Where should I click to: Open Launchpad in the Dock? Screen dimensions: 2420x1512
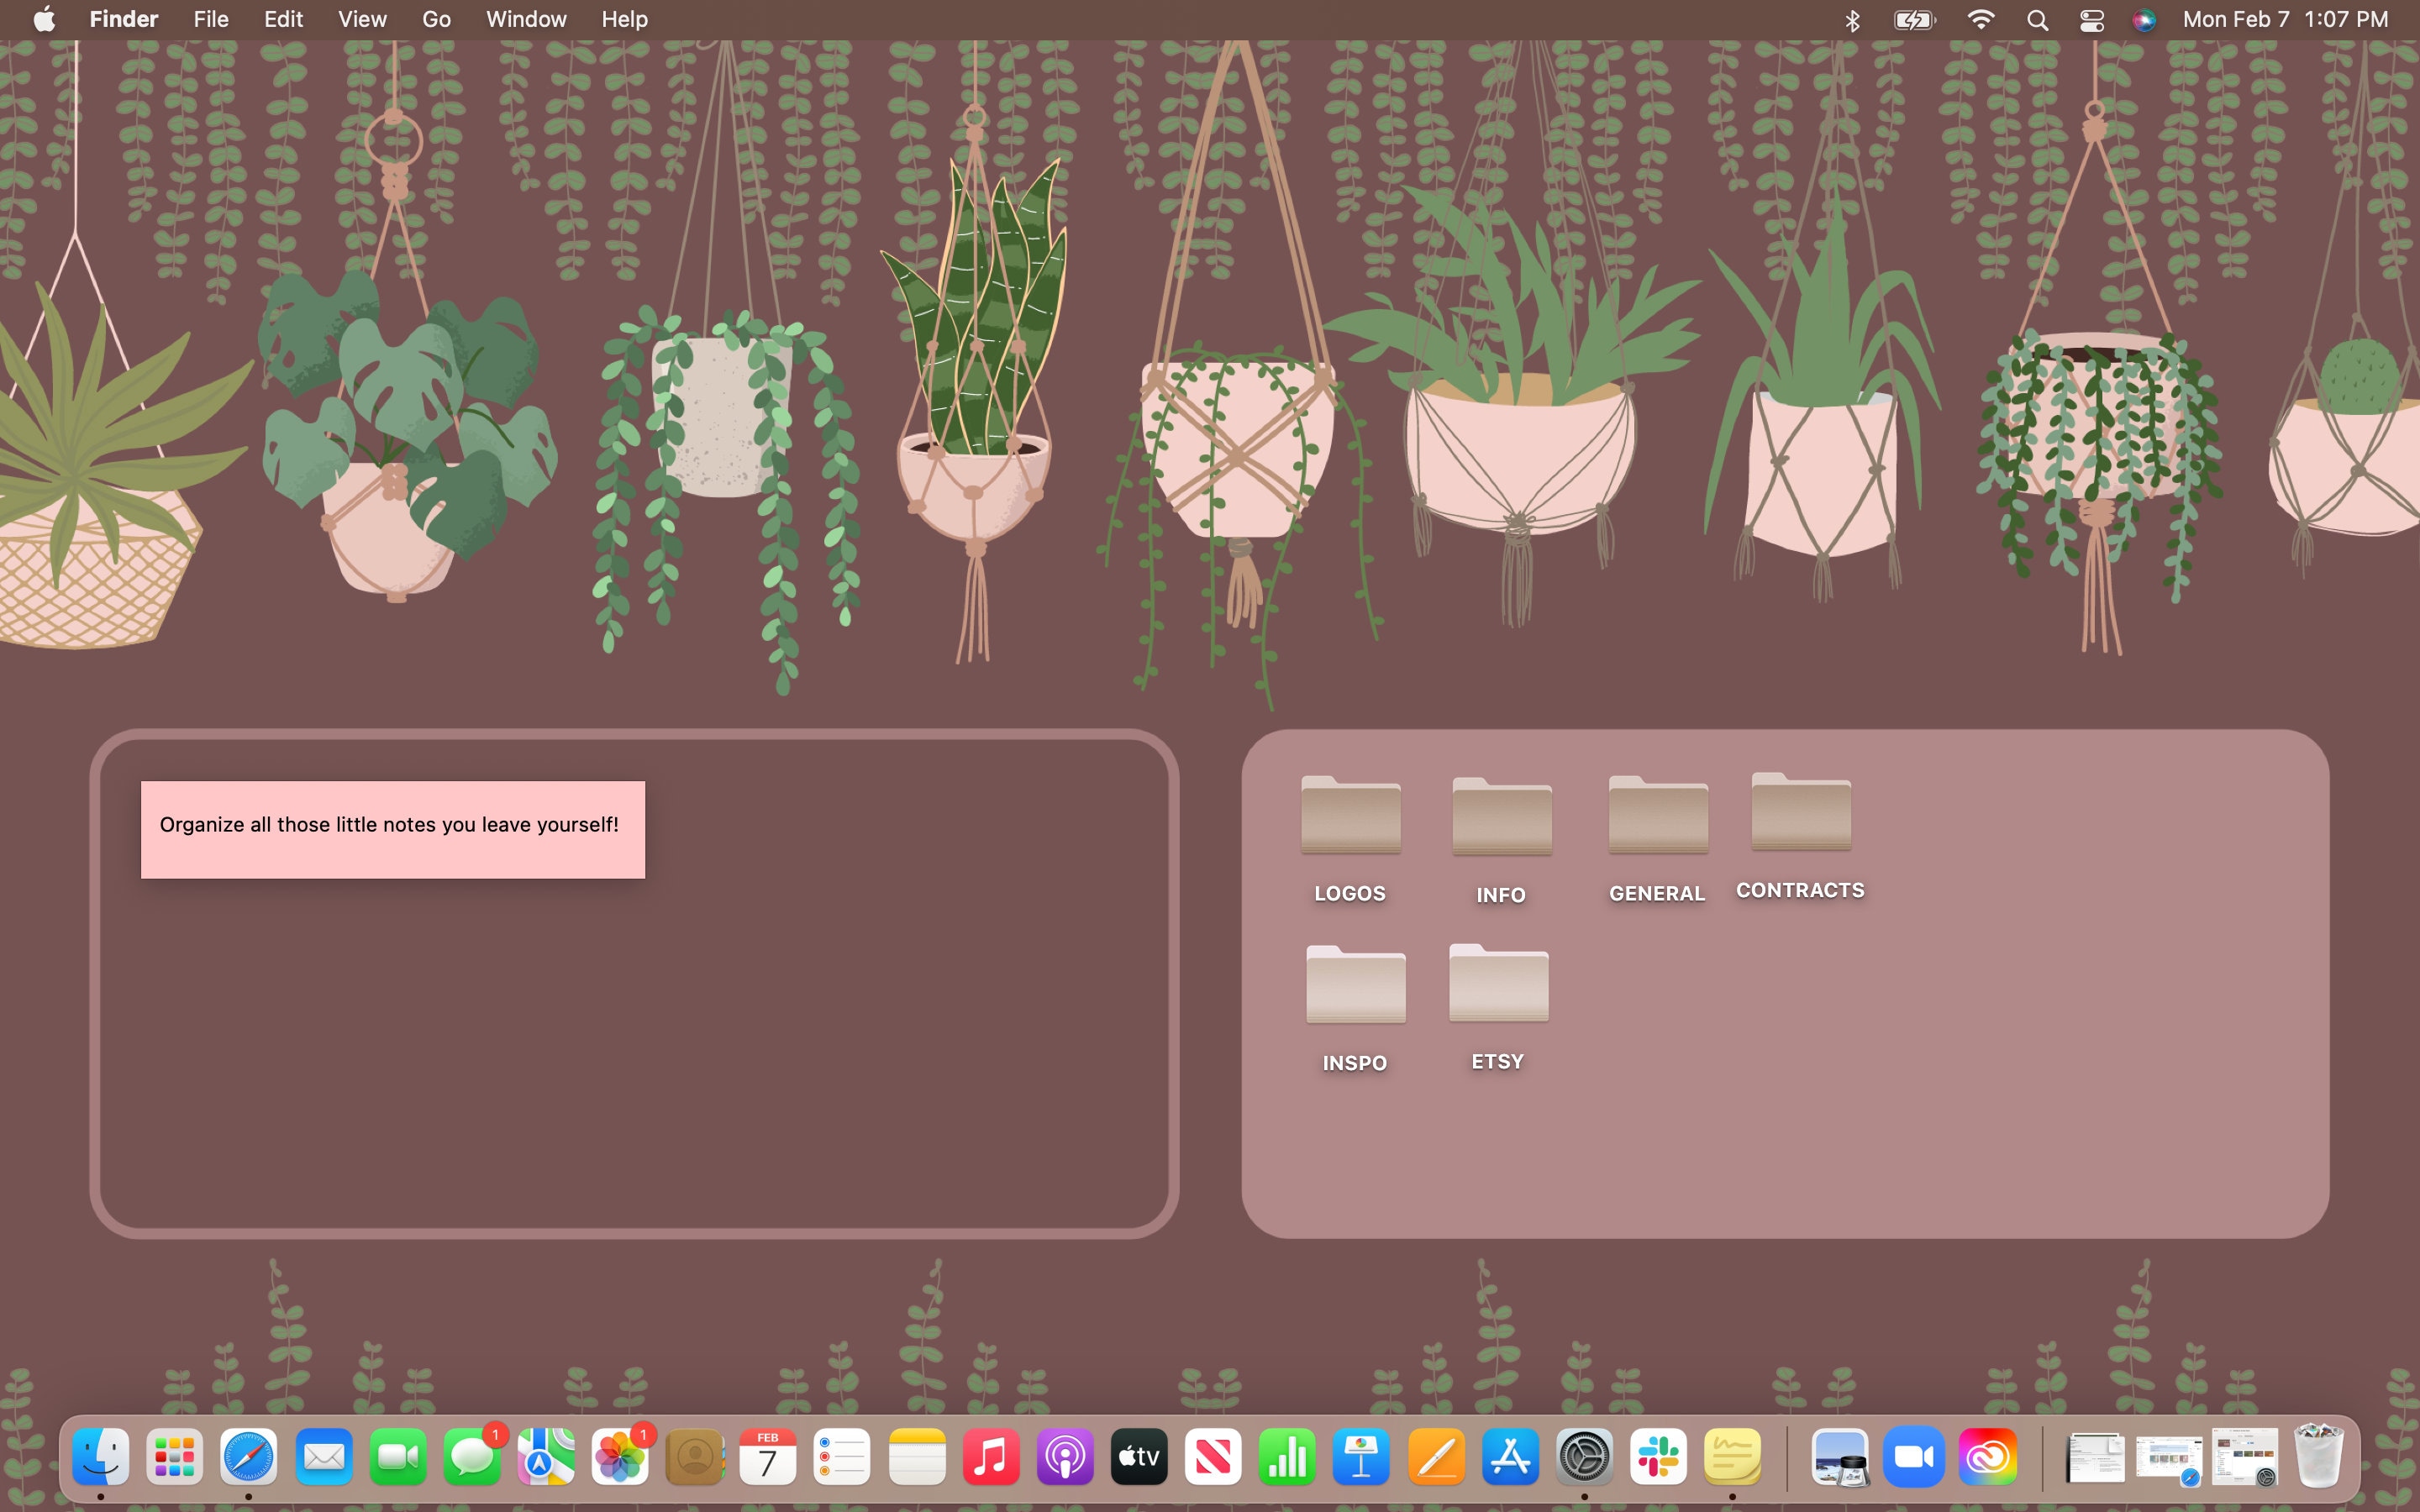(175, 1457)
